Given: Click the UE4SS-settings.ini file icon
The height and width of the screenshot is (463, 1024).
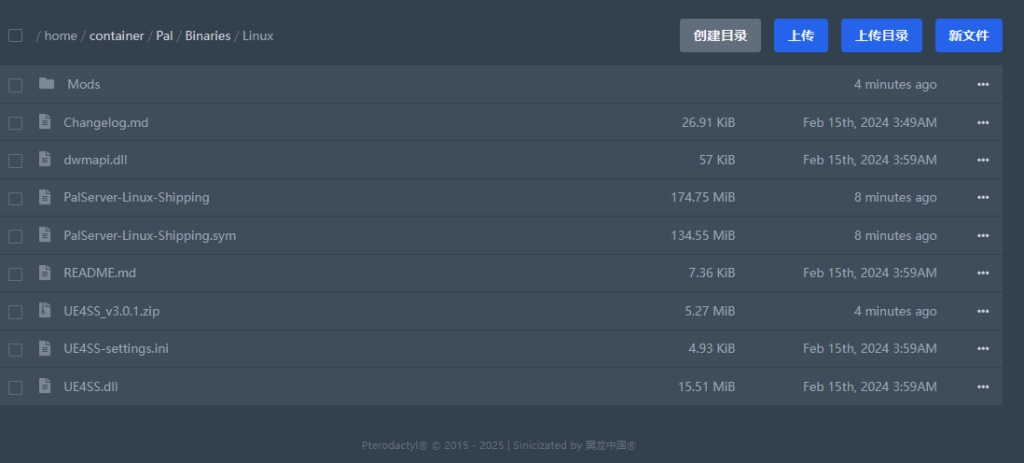Looking at the screenshot, I should pyautogui.click(x=45, y=349).
